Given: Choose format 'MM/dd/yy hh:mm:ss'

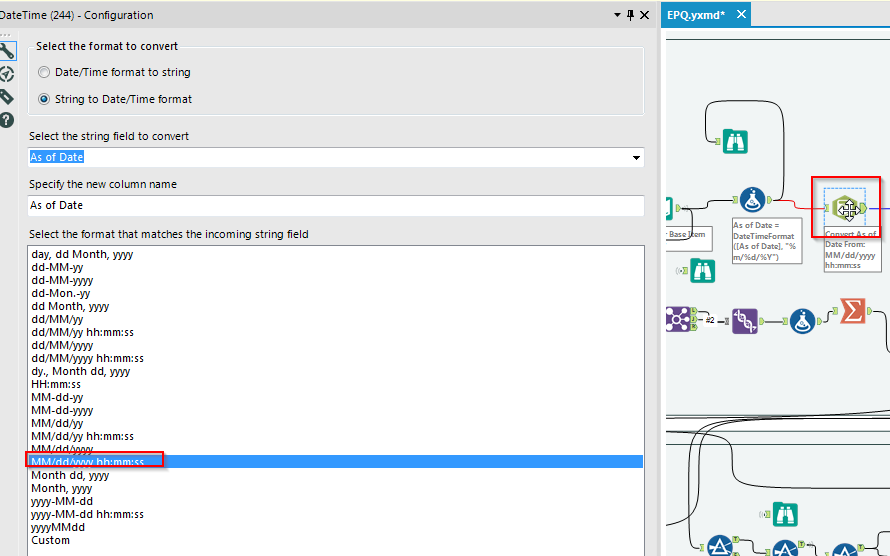Looking at the screenshot, I should (83, 437).
